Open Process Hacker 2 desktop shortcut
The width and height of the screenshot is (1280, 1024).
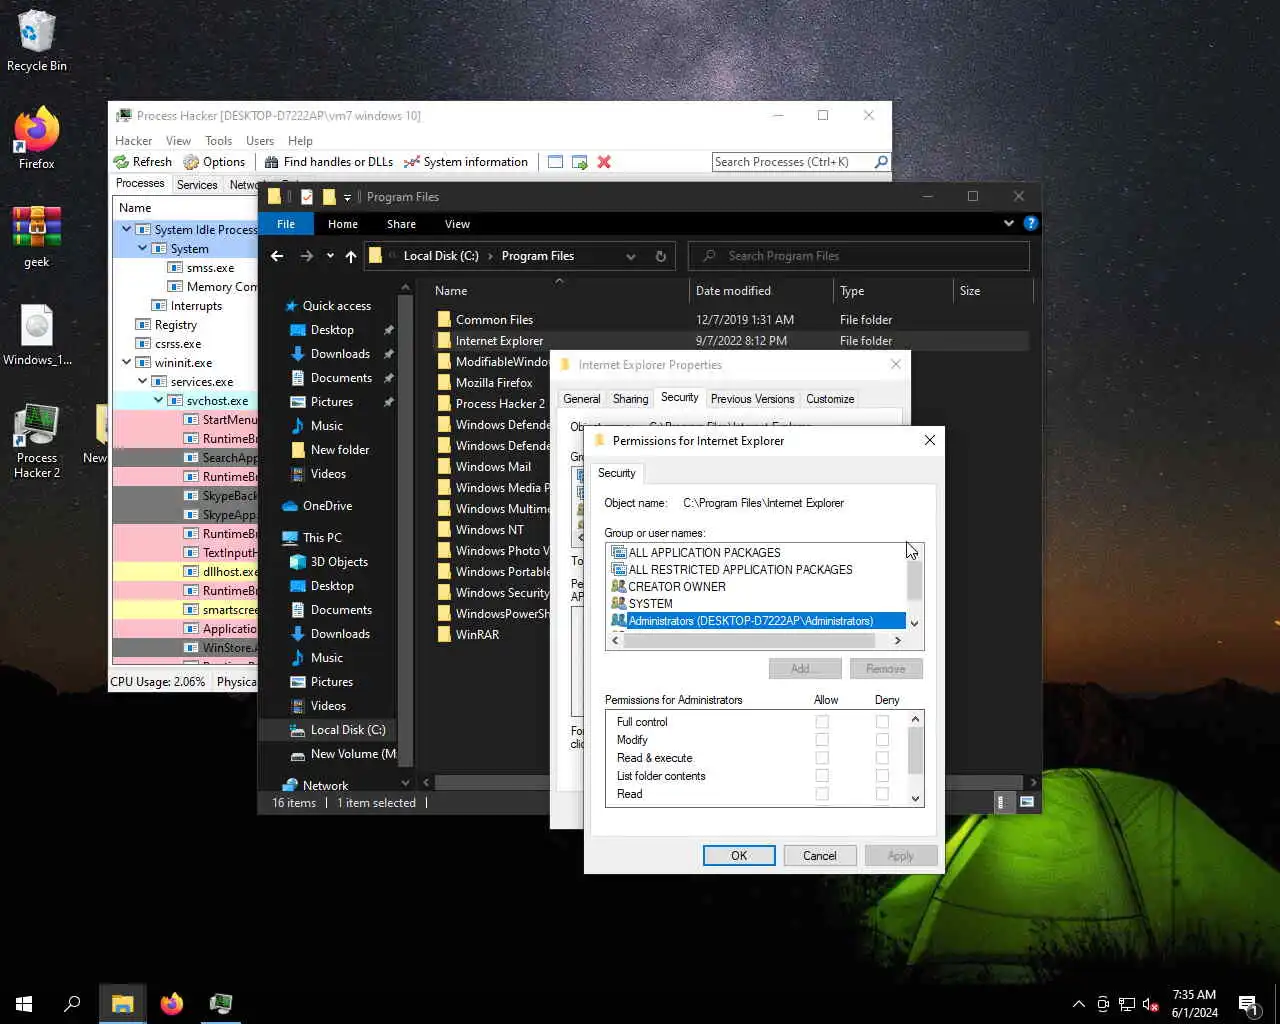pyautogui.click(x=37, y=441)
